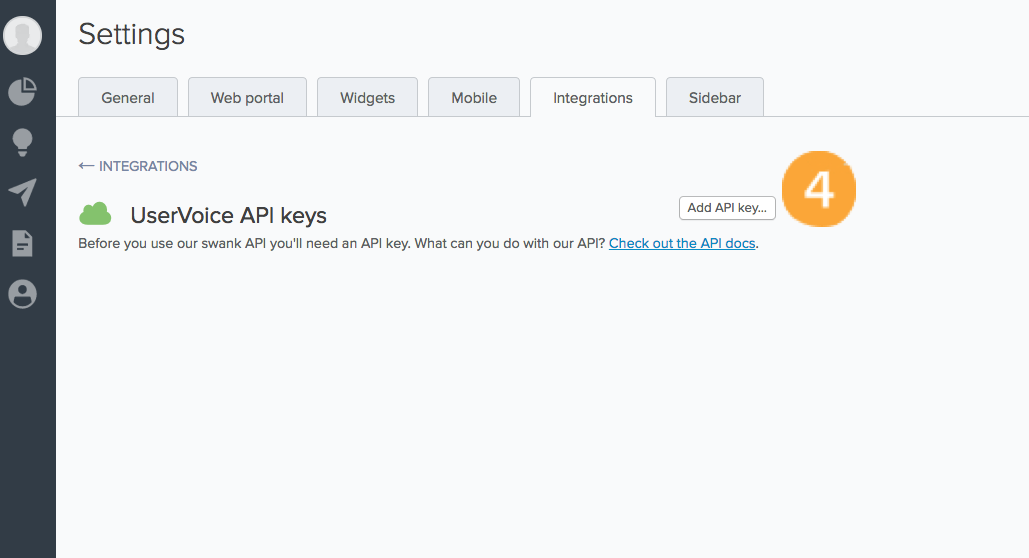Click the Add API key button
1029x558 pixels.
tap(727, 207)
